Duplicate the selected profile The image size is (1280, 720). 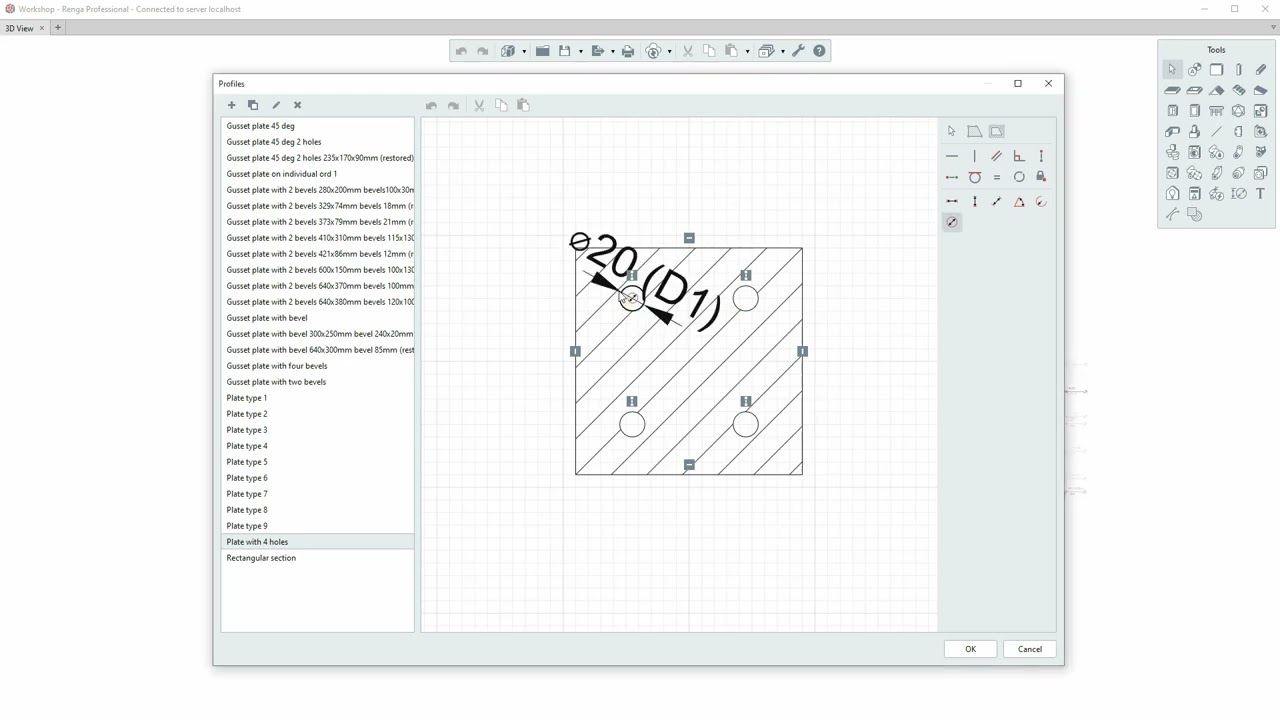pyautogui.click(x=253, y=105)
